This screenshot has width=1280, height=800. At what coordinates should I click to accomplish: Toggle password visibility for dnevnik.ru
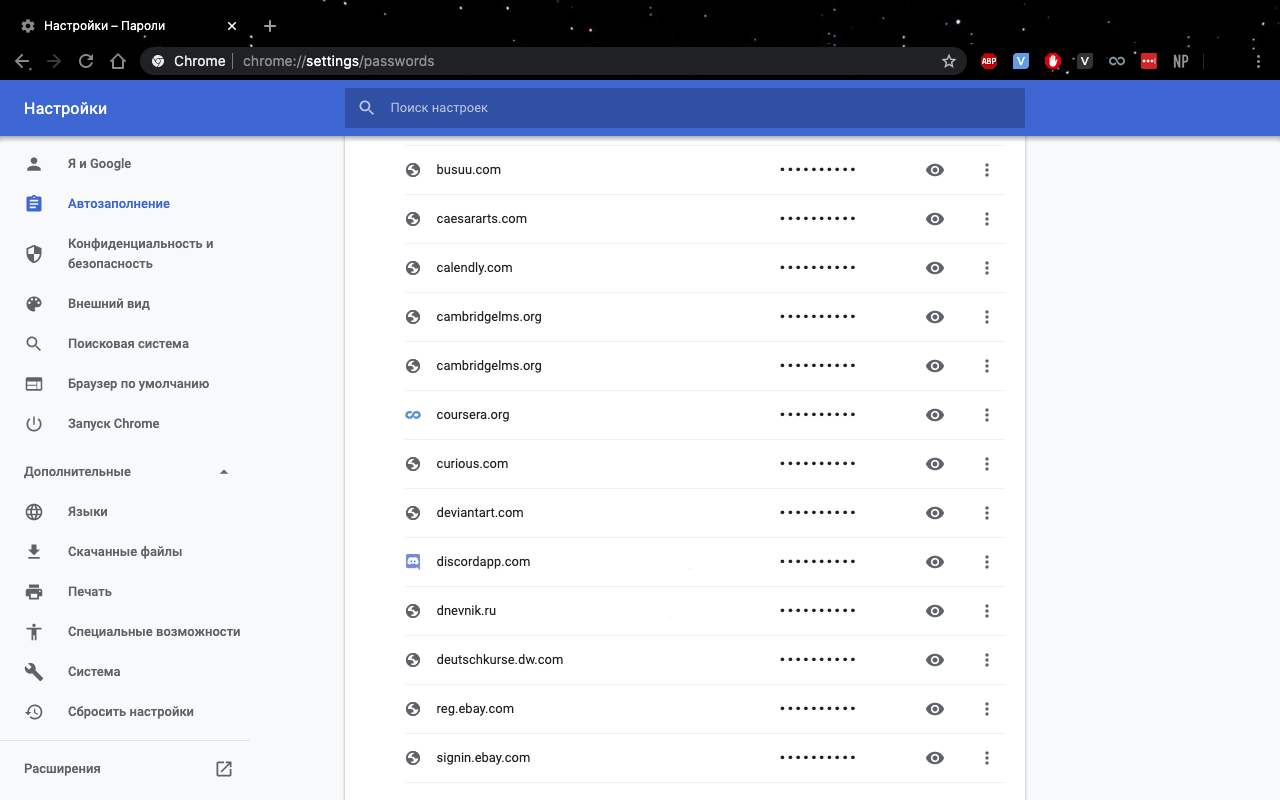click(935, 611)
